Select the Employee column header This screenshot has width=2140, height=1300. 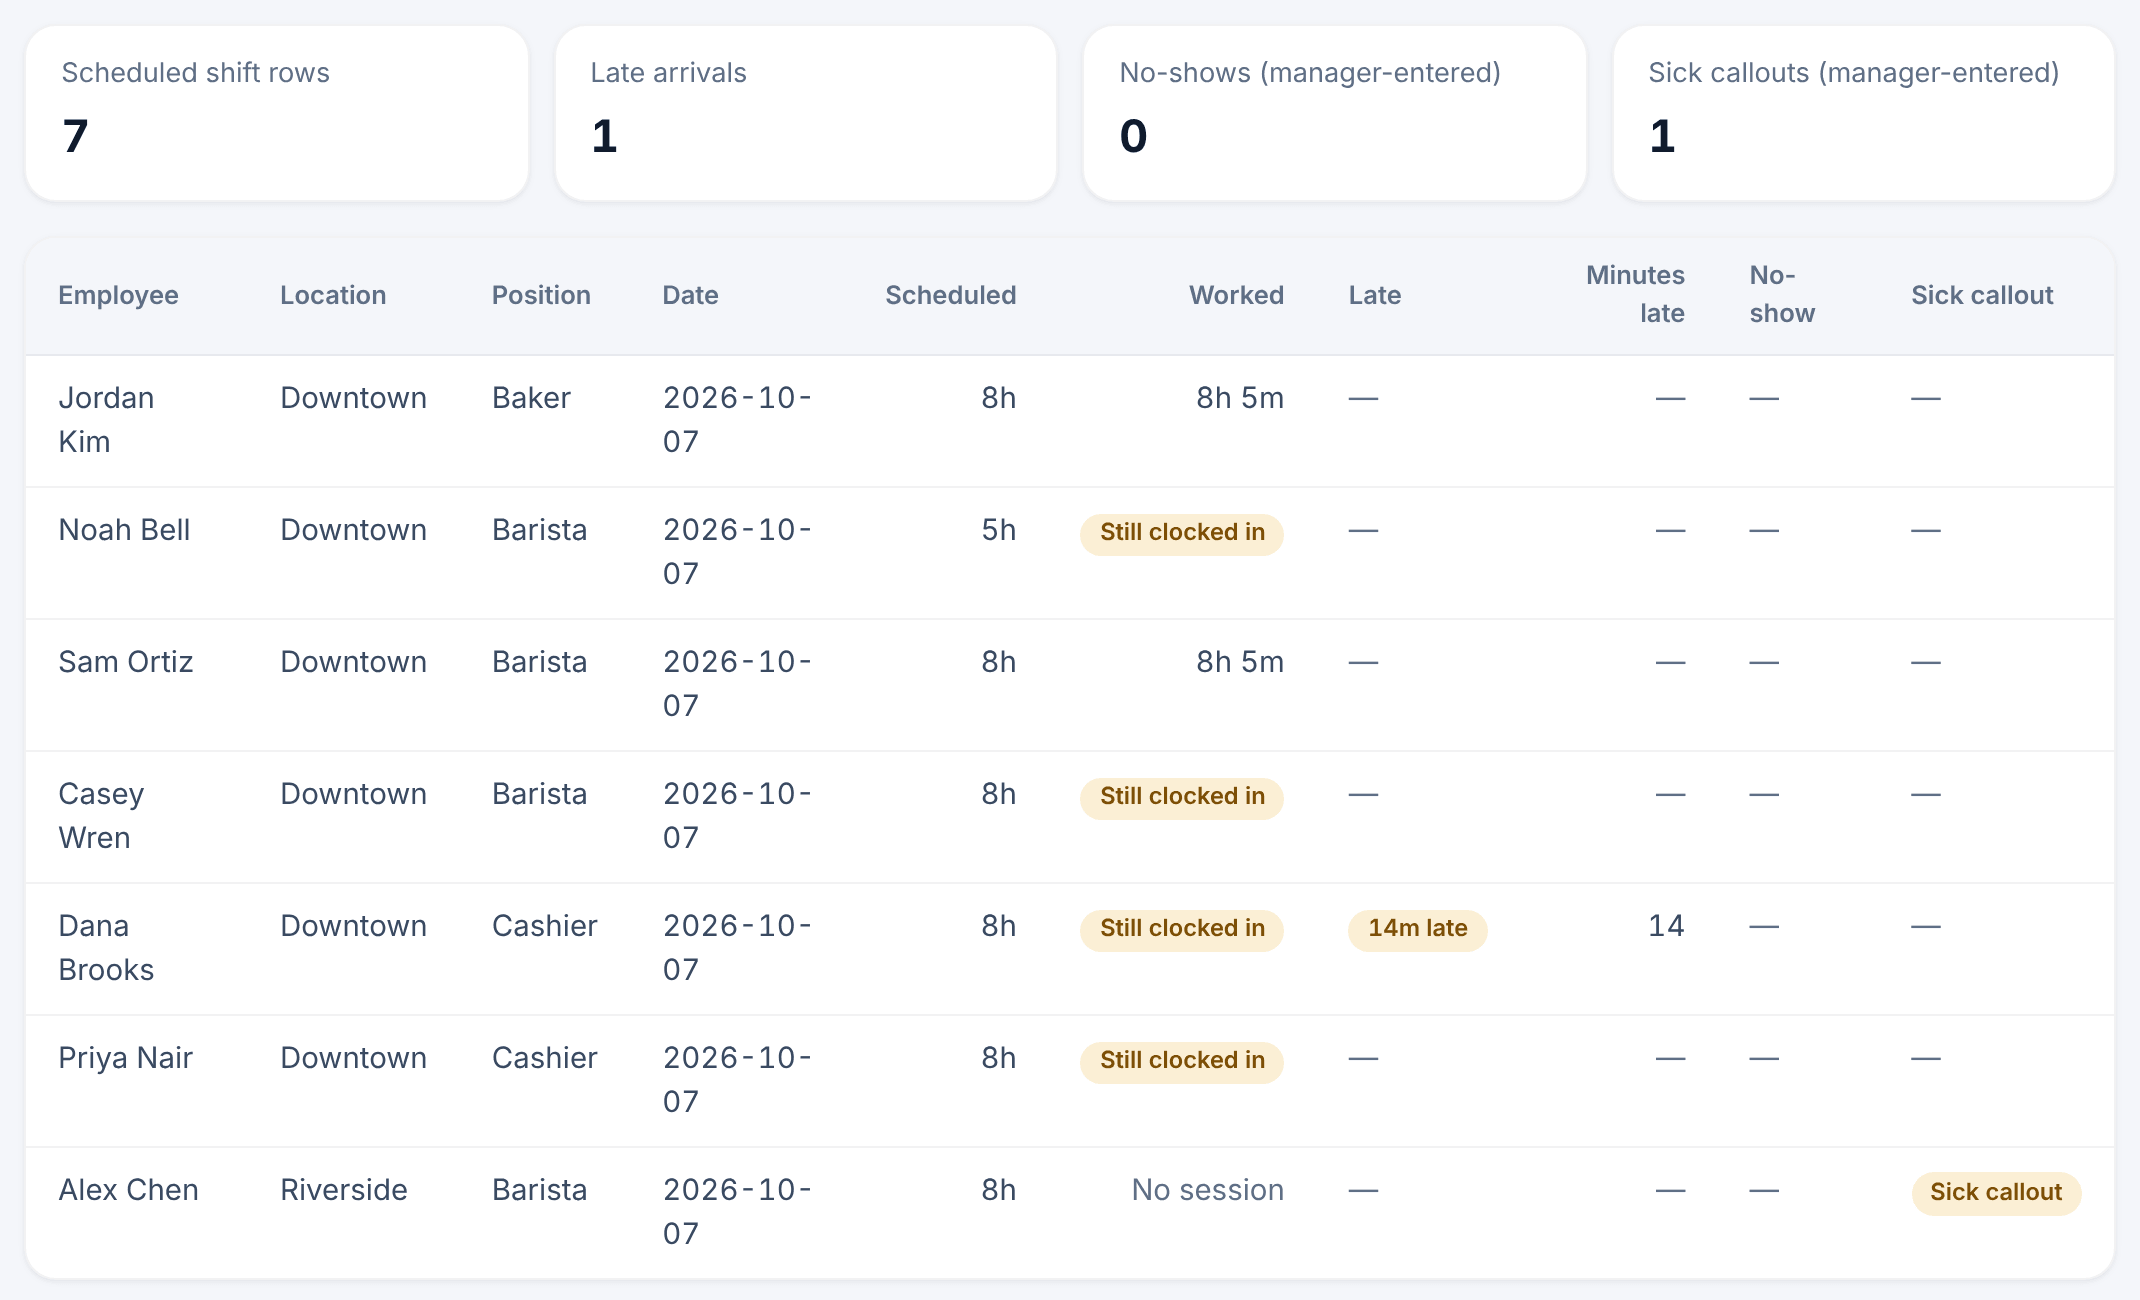118,295
